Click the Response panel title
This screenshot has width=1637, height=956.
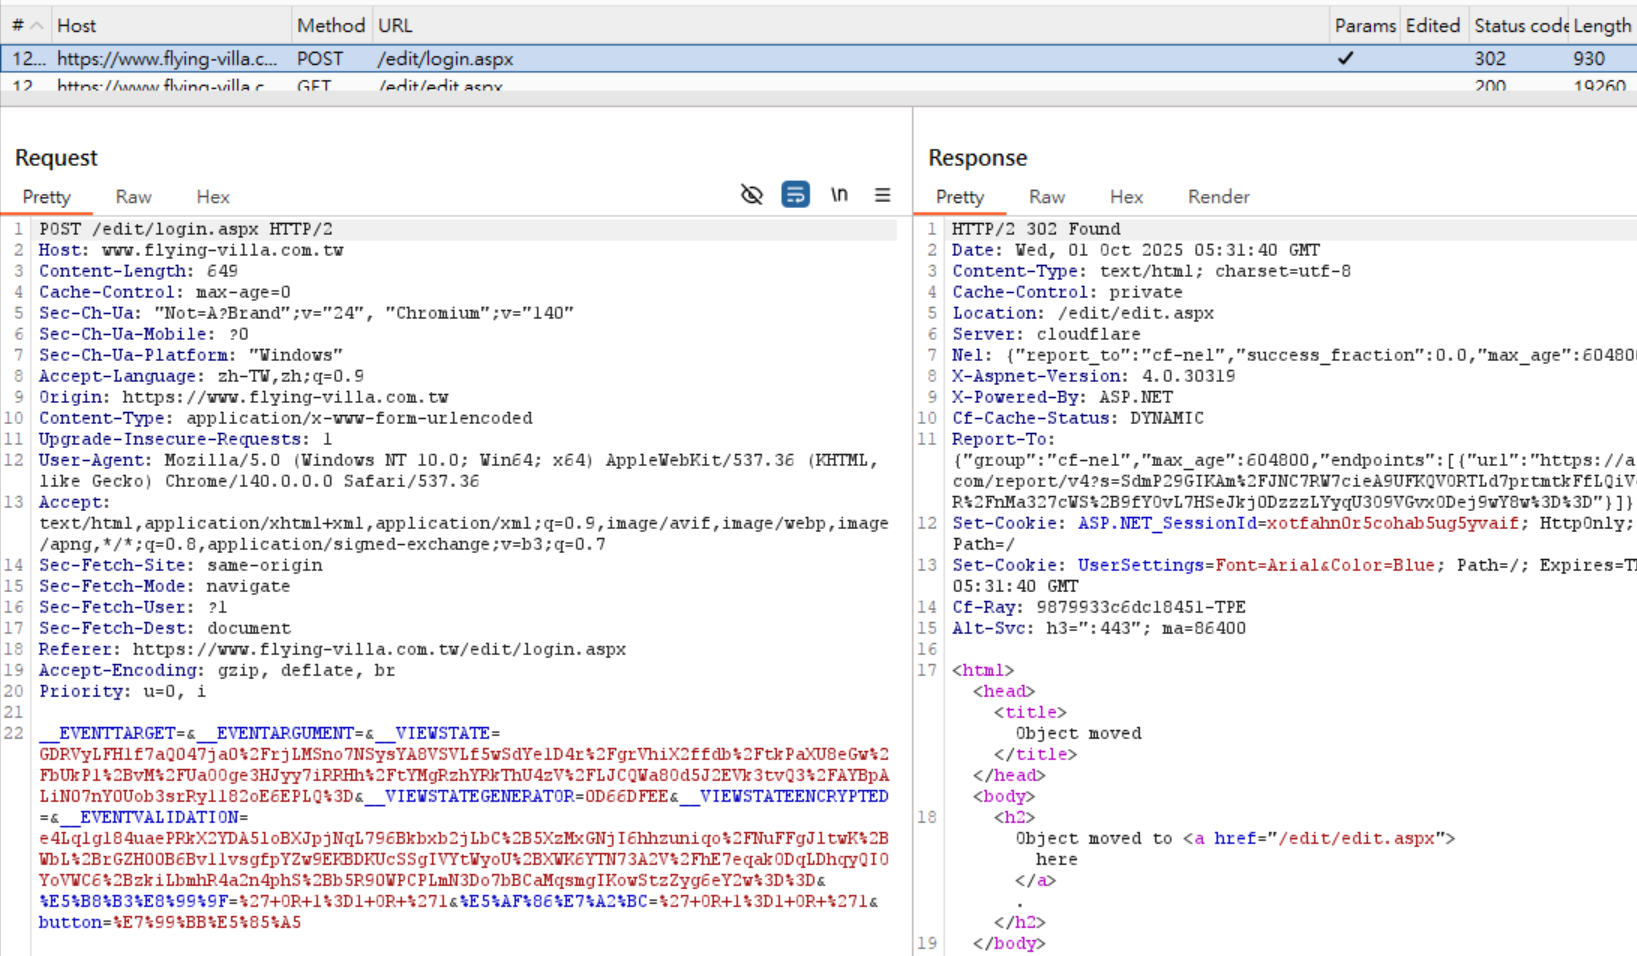click(x=977, y=158)
